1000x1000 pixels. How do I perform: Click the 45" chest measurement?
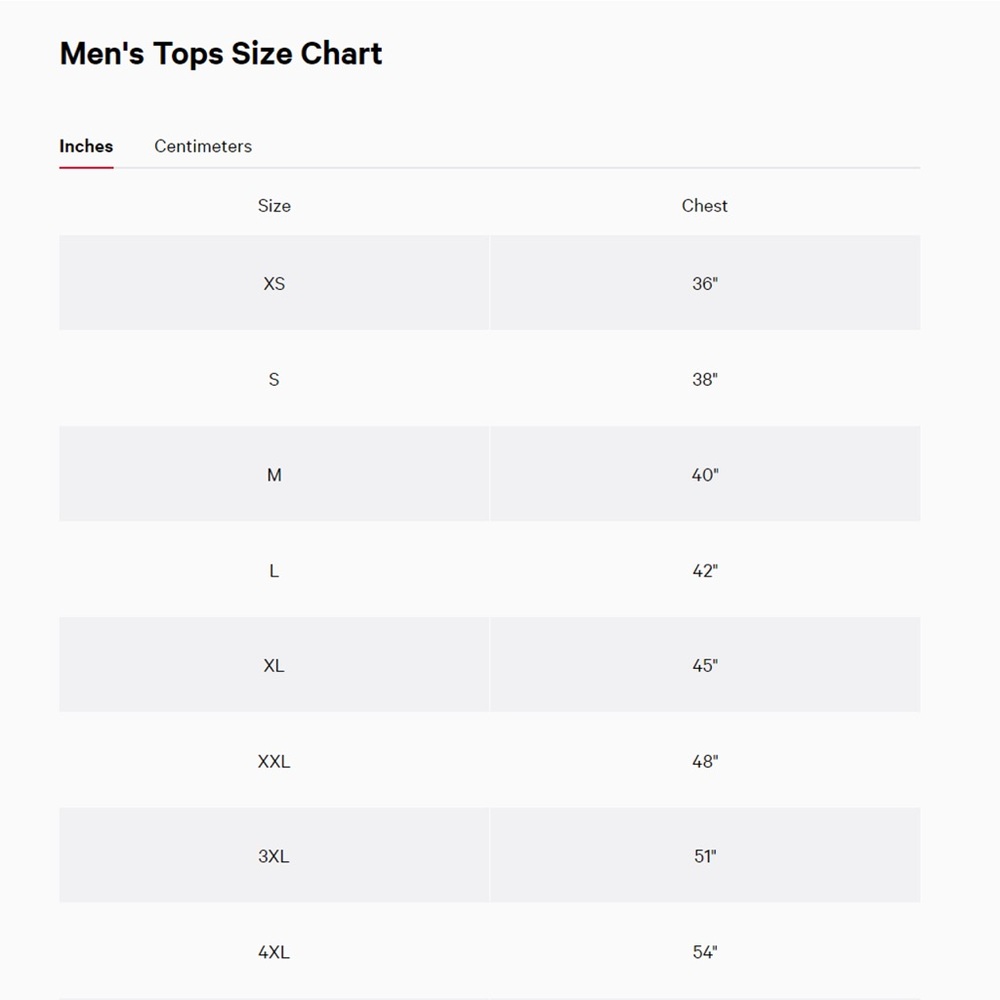click(705, 665)
